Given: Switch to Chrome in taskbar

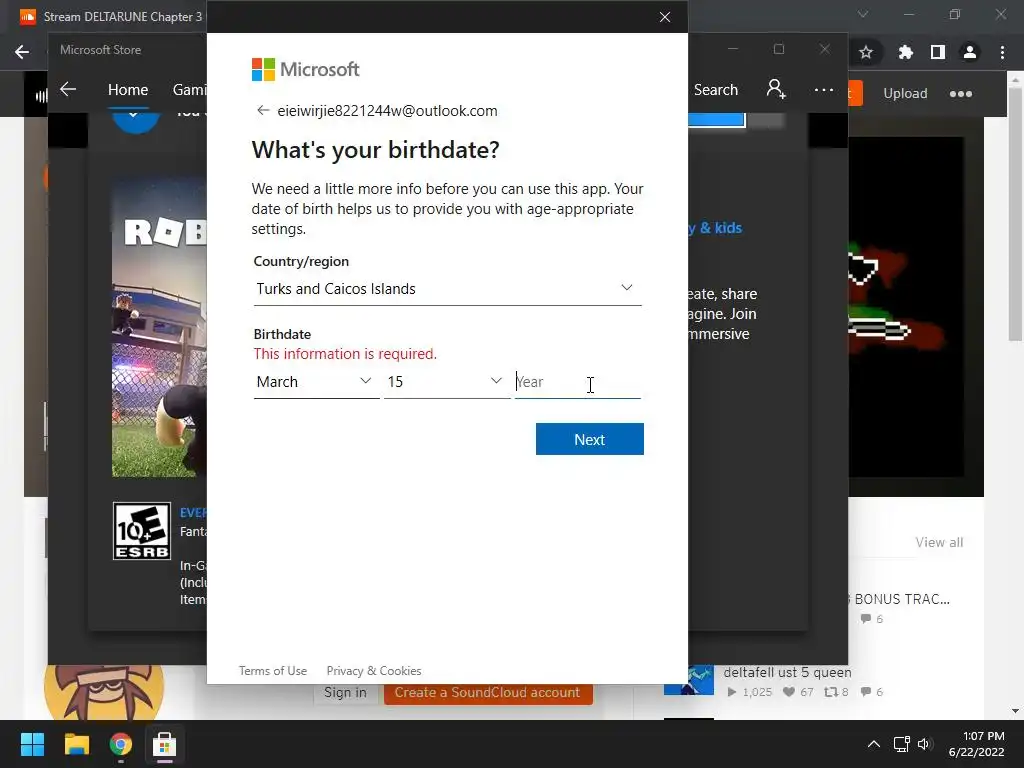Looking at the screenshot, I should tap(120, 744).
